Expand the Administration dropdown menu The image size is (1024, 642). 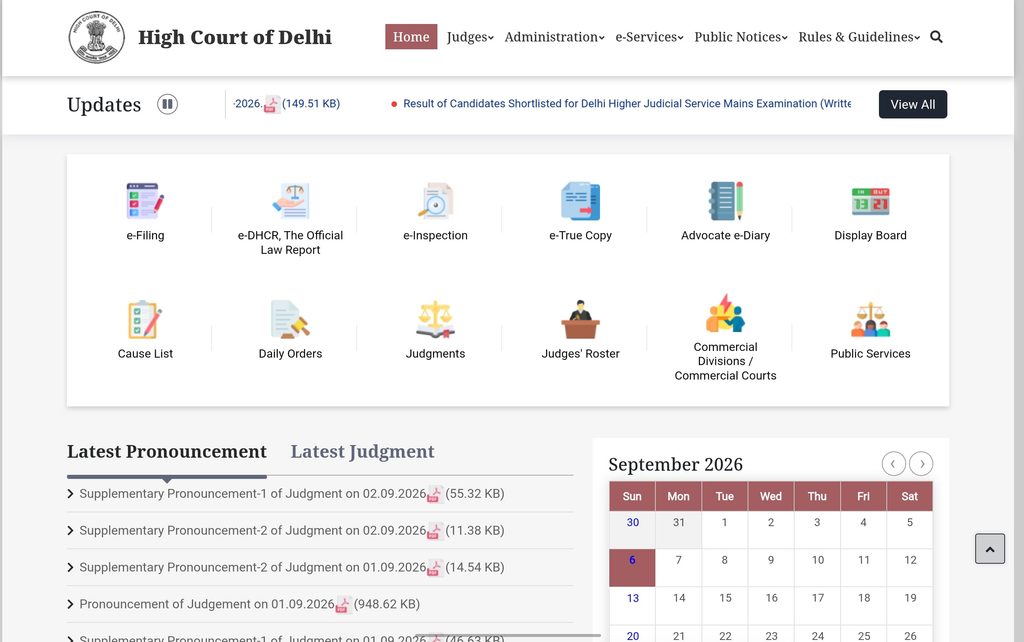[x=554, y=37]
